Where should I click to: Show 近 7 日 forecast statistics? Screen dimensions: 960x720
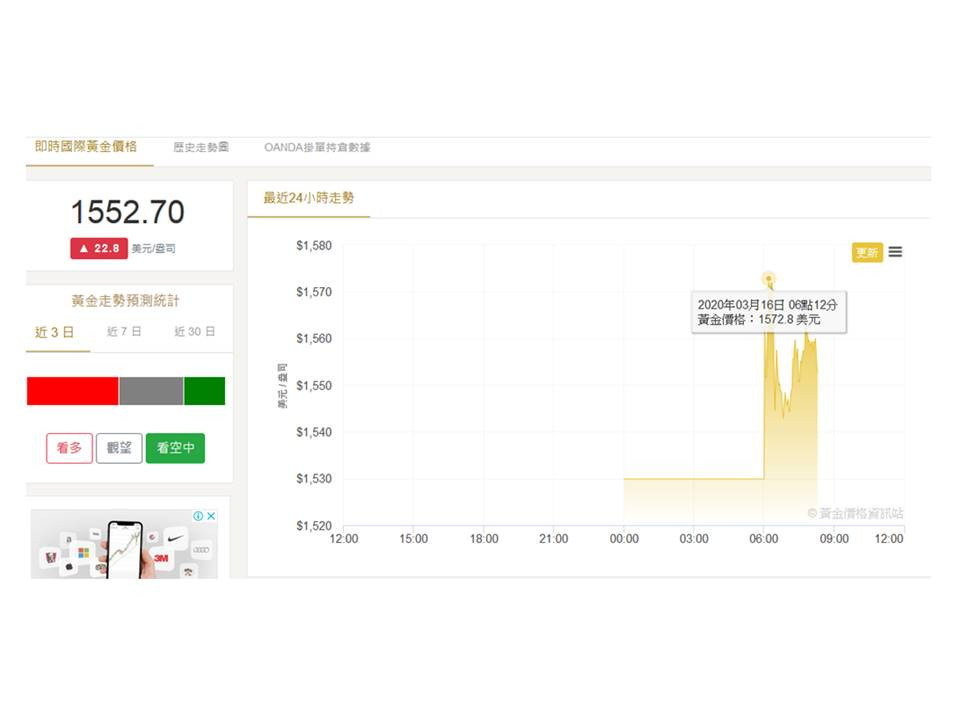[124, 332]
